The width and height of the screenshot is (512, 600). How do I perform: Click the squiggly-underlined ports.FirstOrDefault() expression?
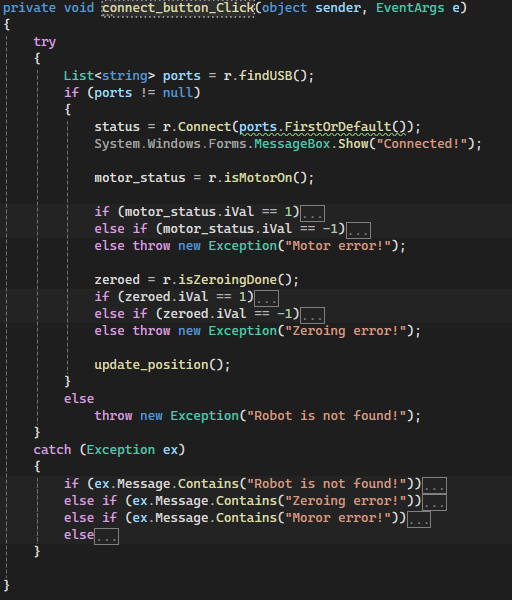[322, 127]
